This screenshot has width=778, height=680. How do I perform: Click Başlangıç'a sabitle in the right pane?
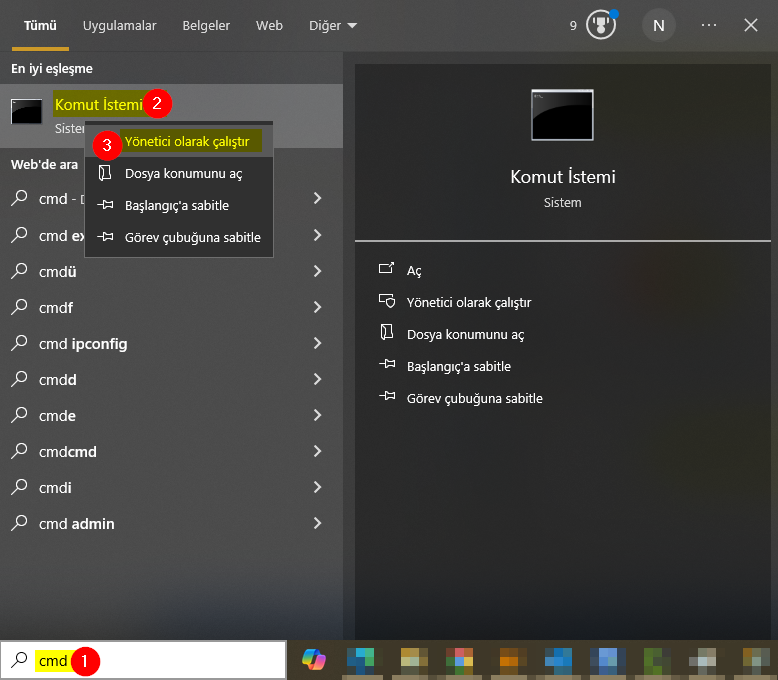pos(459,366)
